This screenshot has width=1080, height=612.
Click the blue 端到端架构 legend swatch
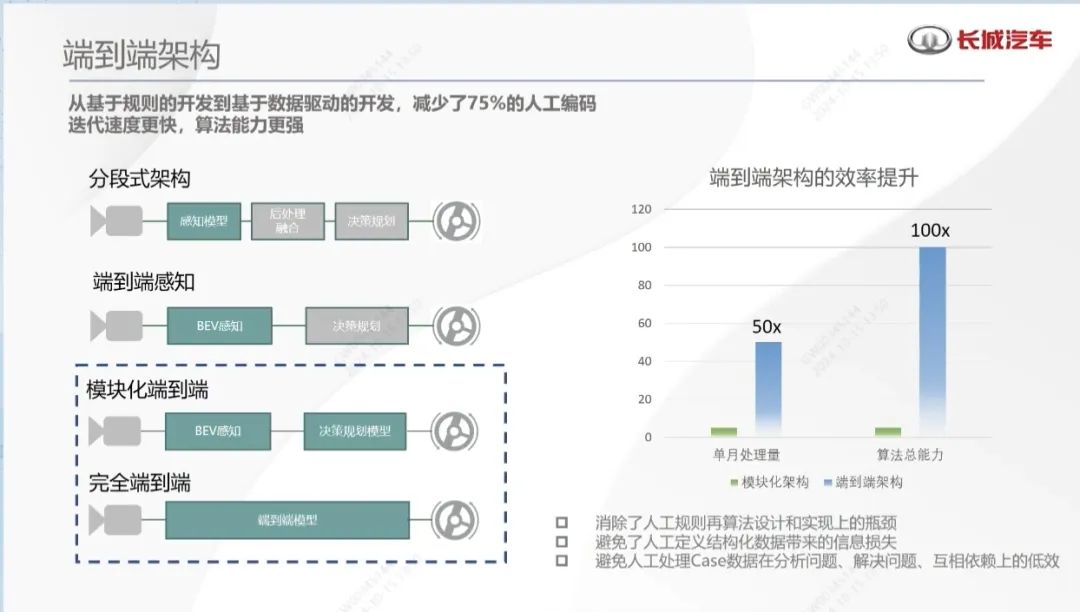tap(828, 483)
